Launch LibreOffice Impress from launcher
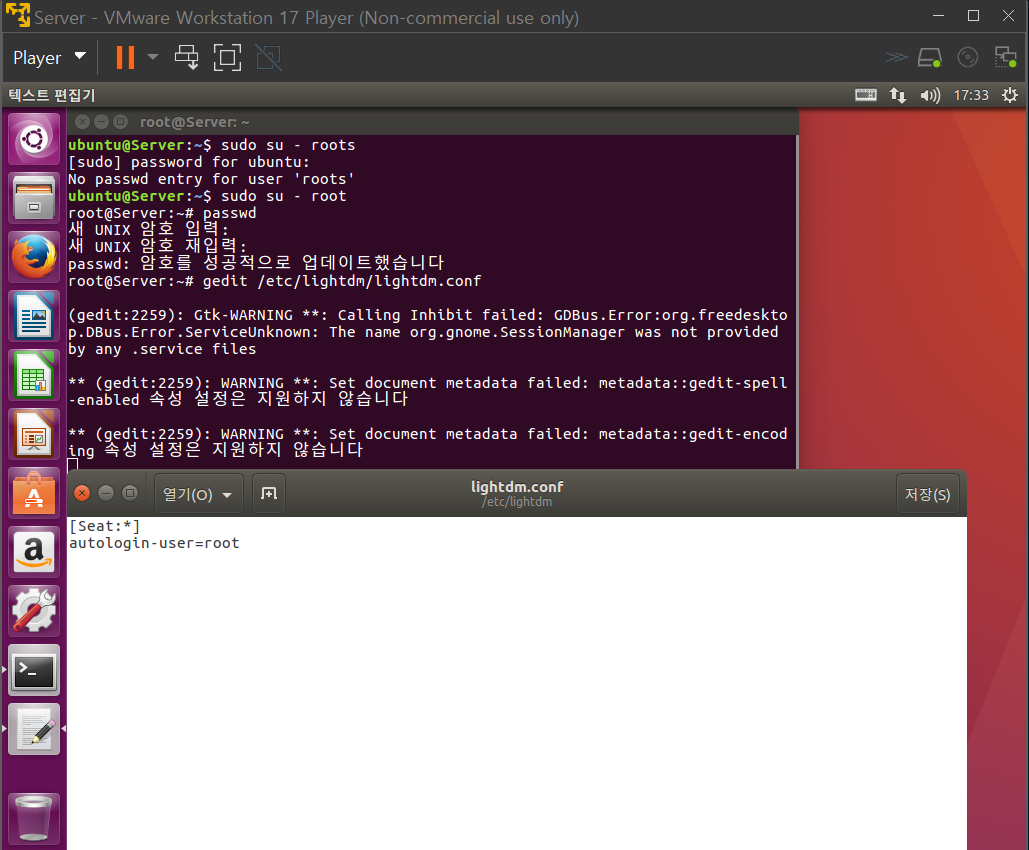The width and height of the screenshot is (1029, 850). (33, 434)
